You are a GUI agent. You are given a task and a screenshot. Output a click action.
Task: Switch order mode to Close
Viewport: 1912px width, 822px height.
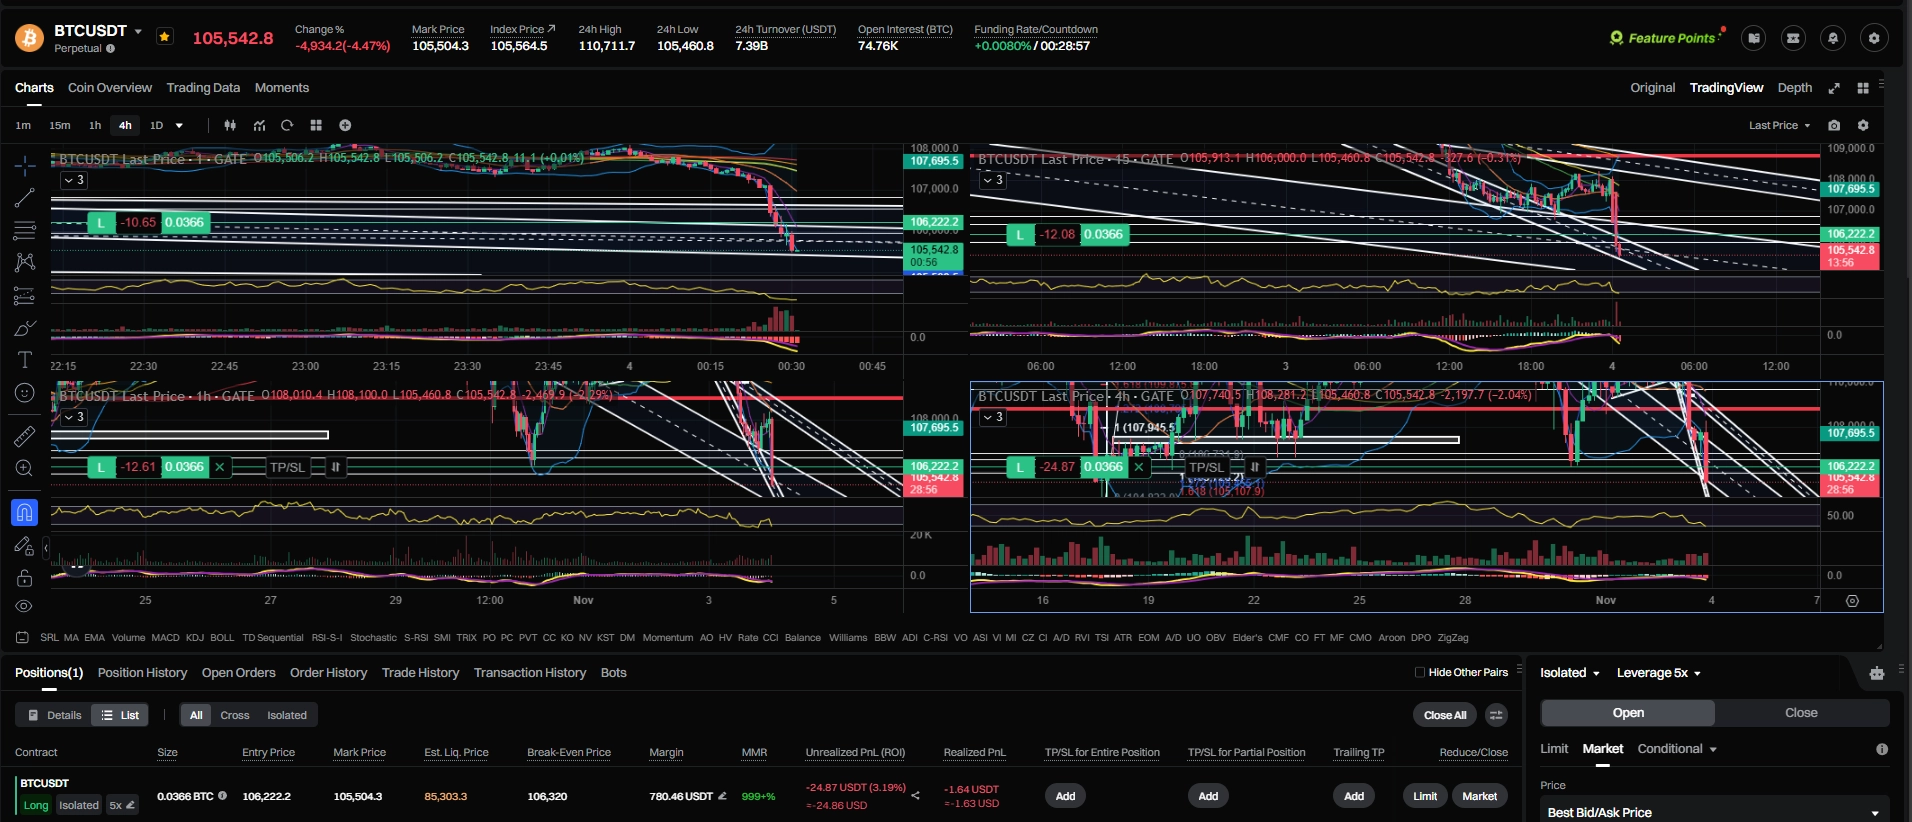tap(1801, 713)
